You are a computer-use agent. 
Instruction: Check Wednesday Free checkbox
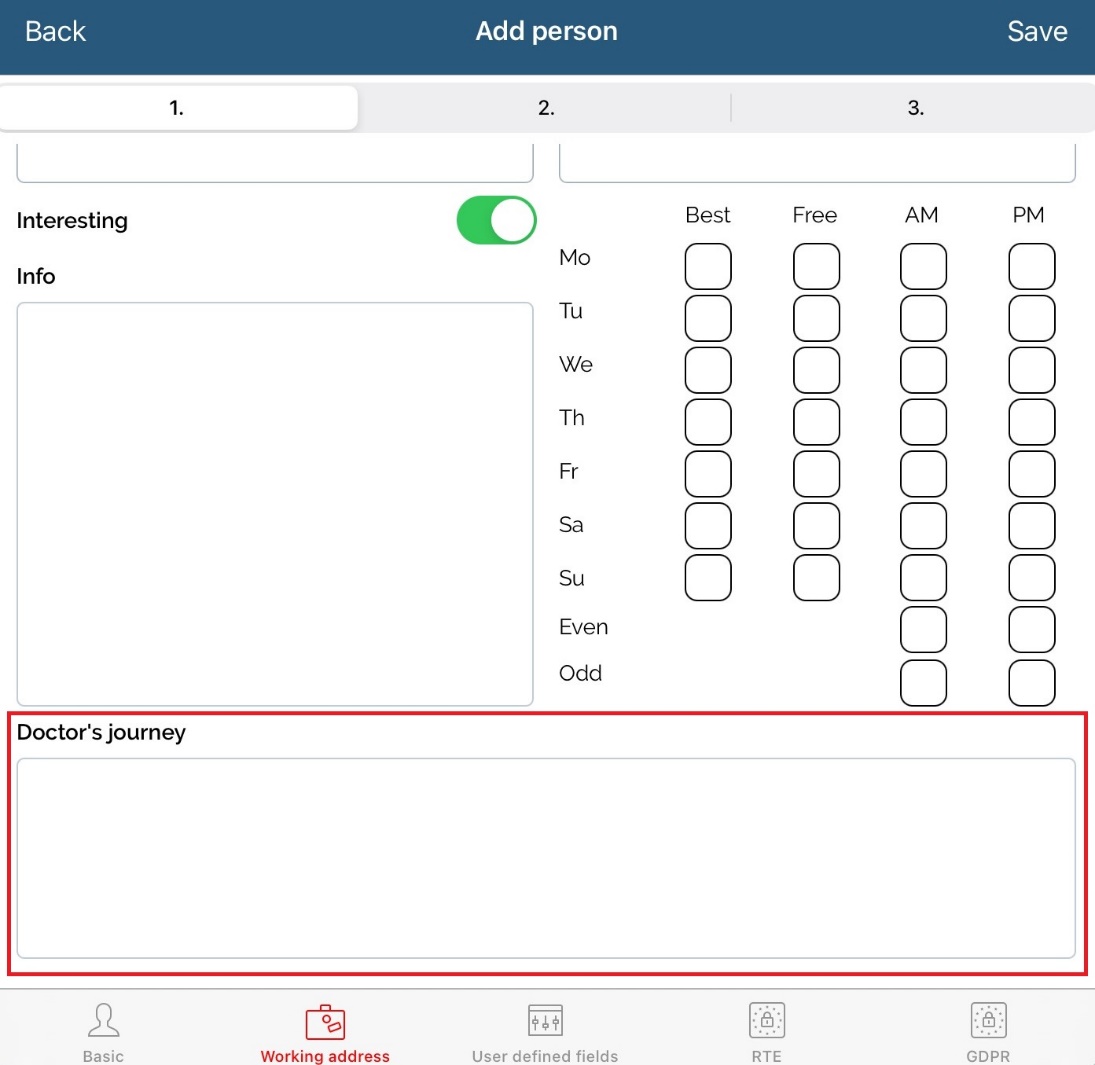816,371
